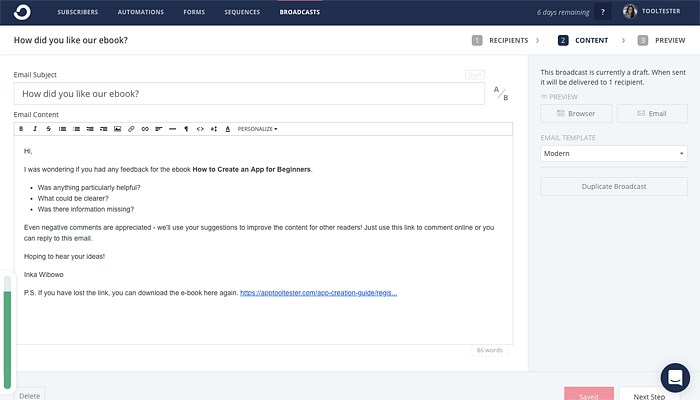
Task: Go to the Content step
Action: click(583, 41)
